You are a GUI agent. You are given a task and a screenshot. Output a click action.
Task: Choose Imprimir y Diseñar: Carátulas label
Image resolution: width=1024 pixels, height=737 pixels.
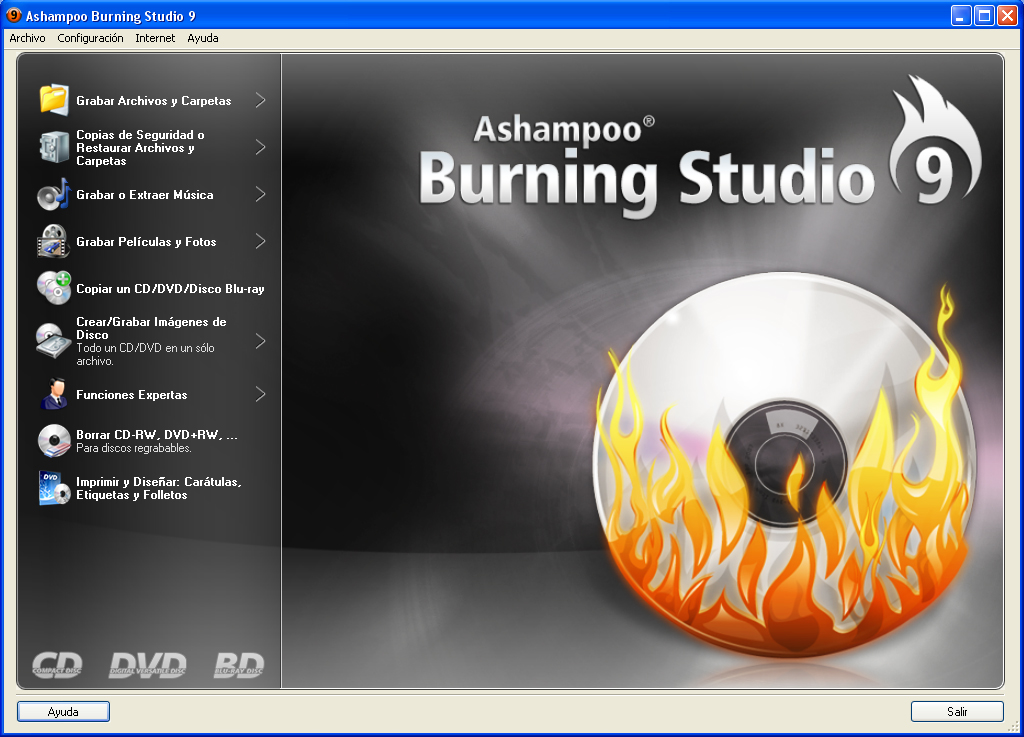coord(159,488)
